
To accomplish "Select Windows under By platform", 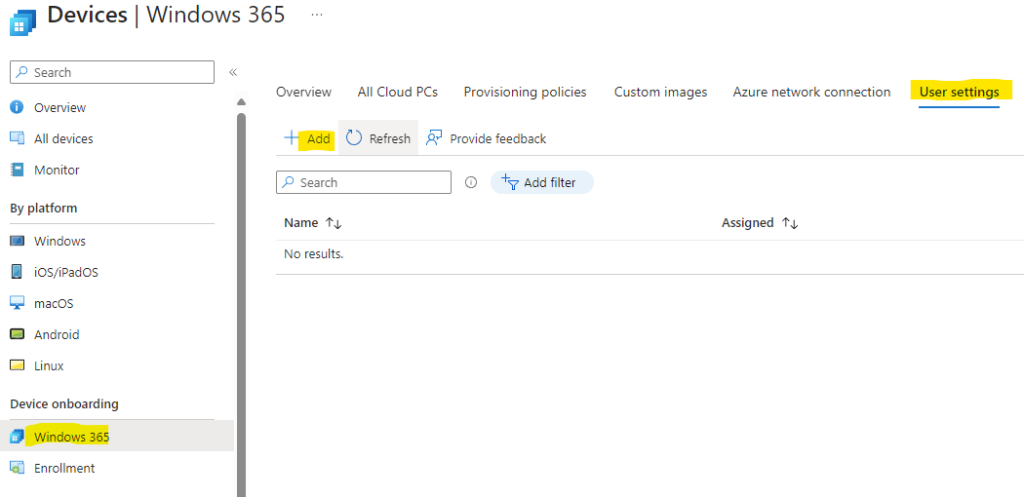I will pos(59,241).
